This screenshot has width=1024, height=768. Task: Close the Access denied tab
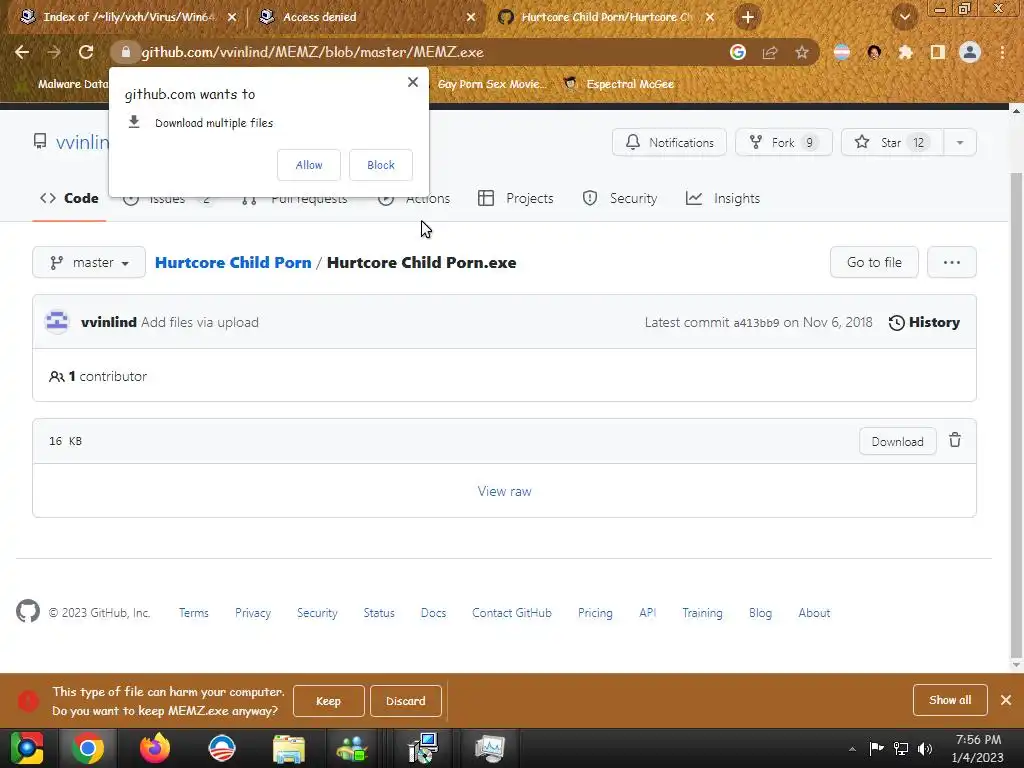coord(471,17)
